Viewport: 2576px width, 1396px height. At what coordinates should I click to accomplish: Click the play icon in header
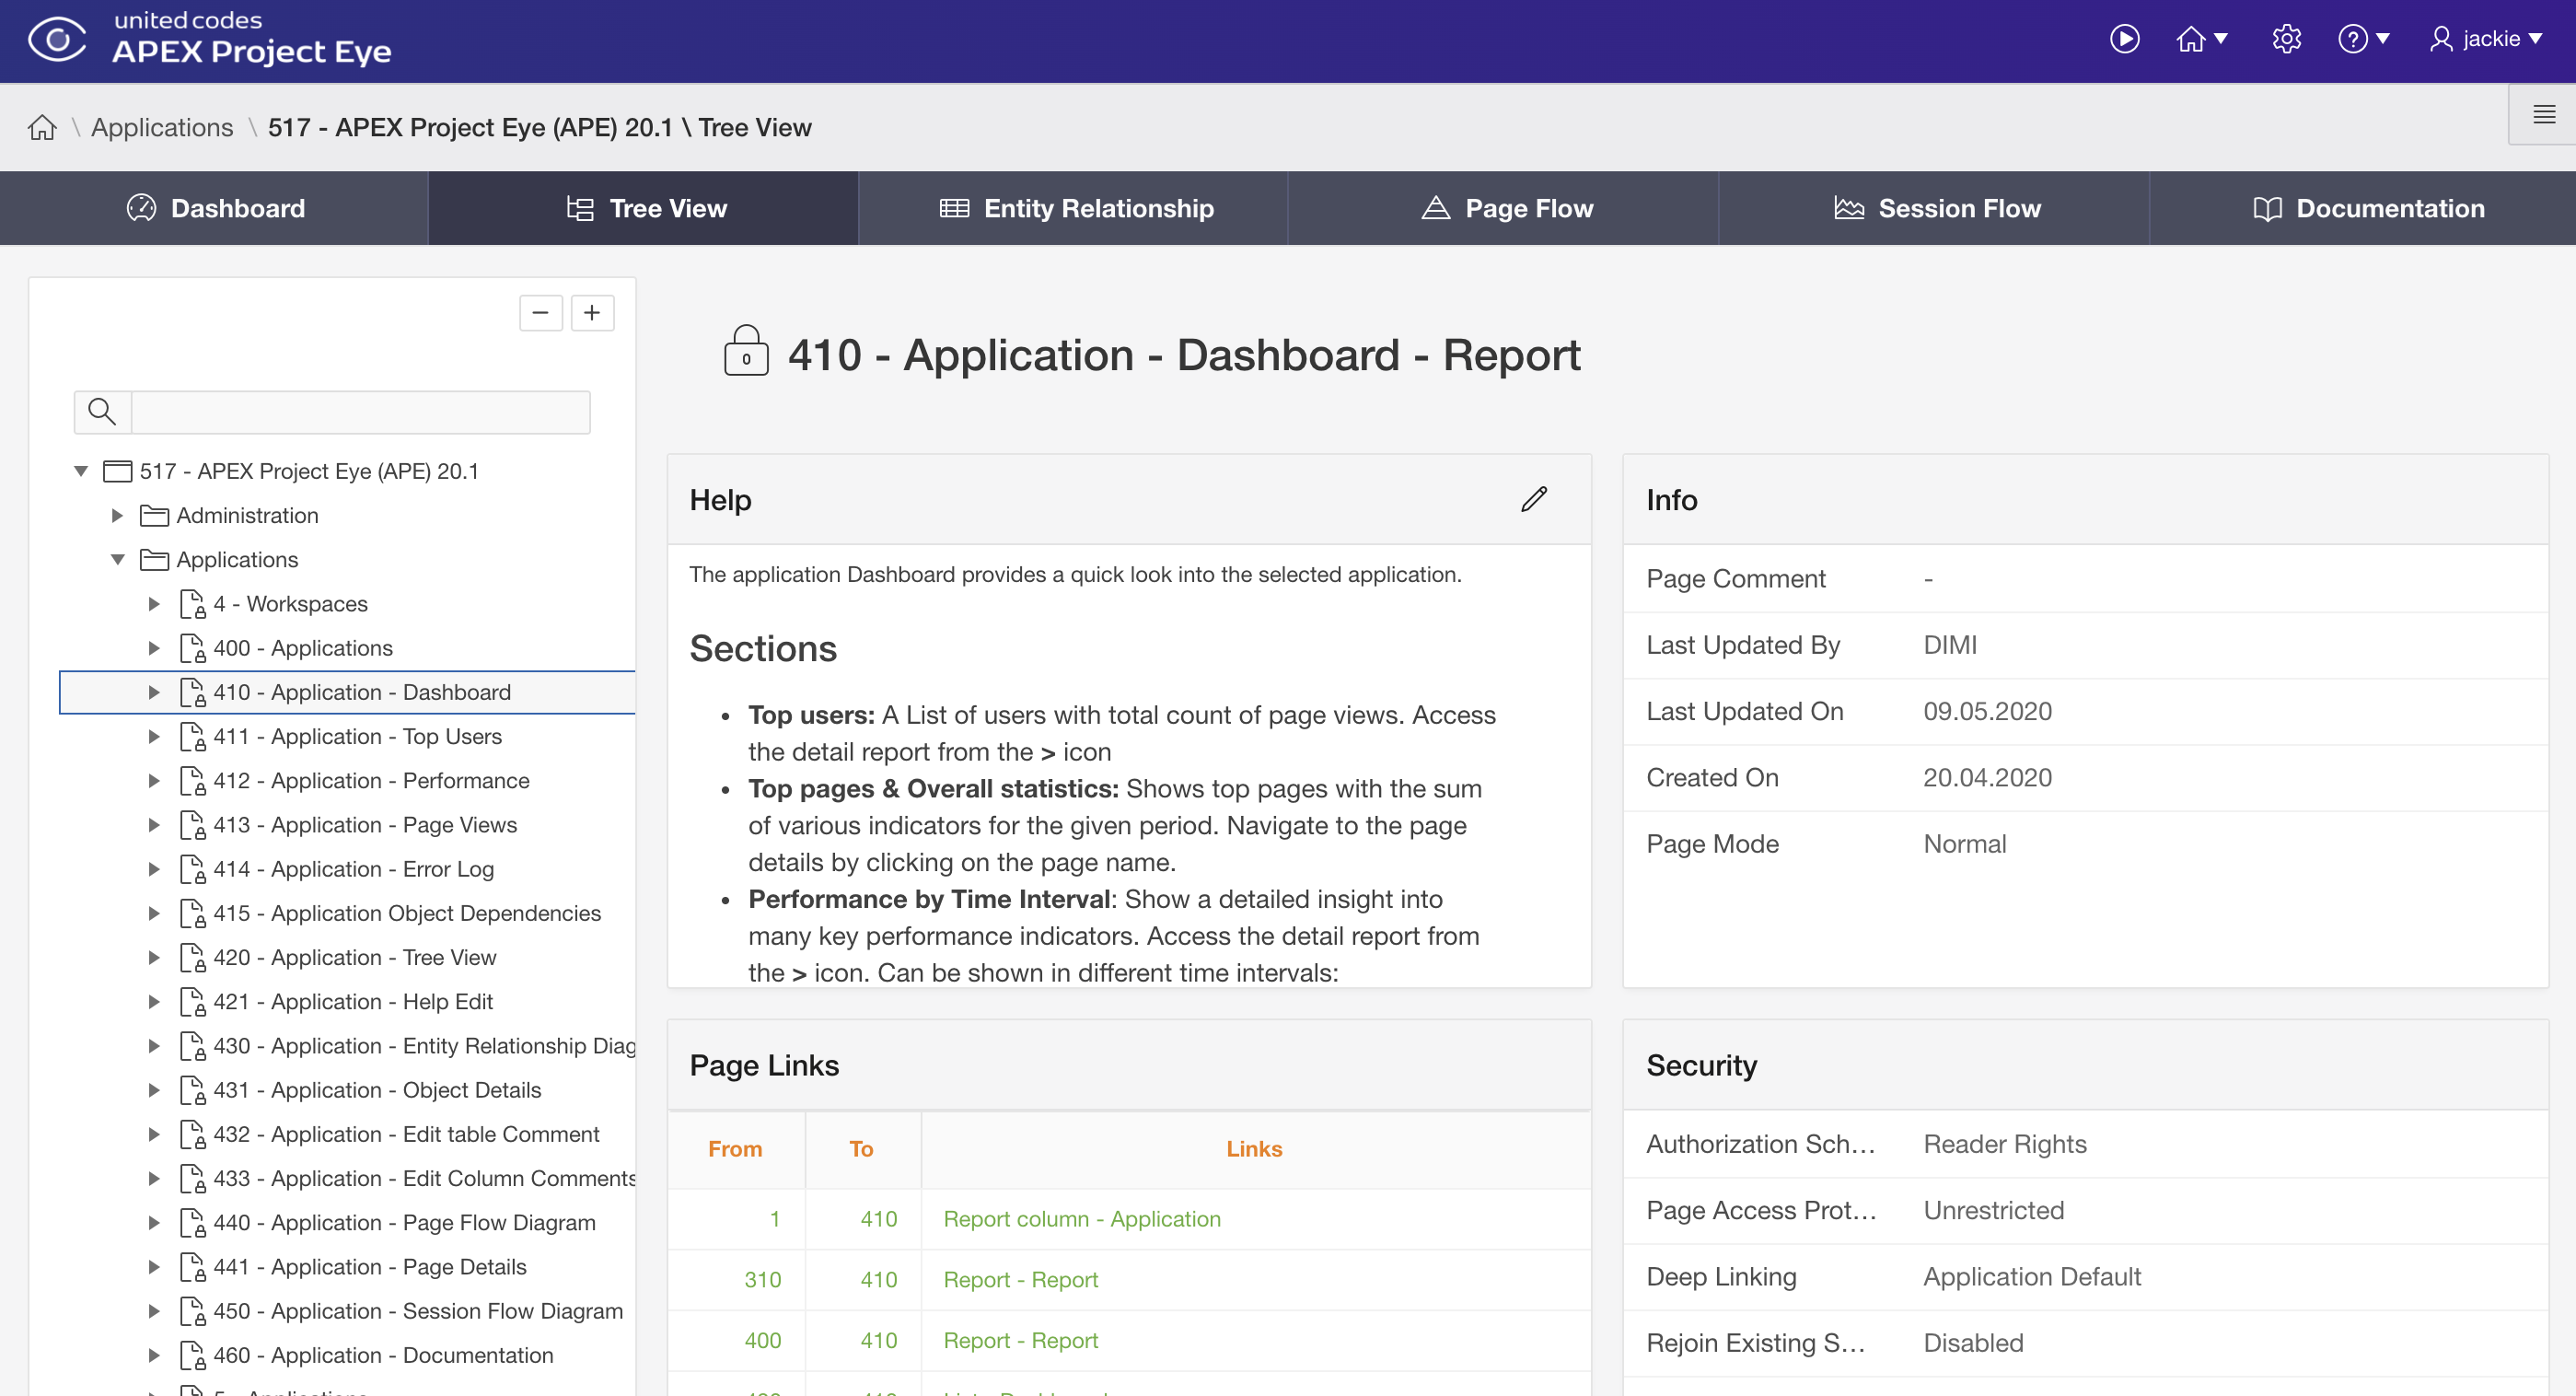[x=2124, y=39]
